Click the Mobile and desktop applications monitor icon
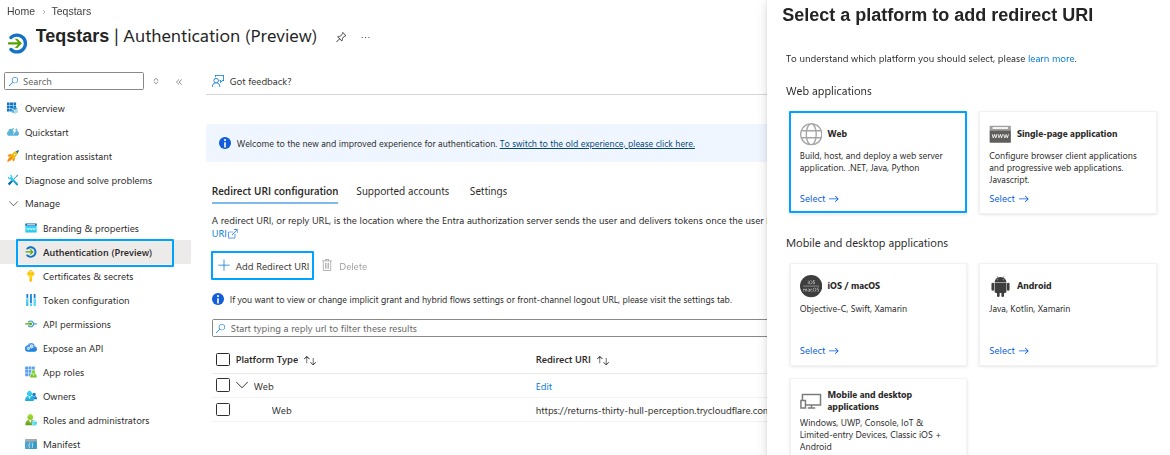 point(811,401)
